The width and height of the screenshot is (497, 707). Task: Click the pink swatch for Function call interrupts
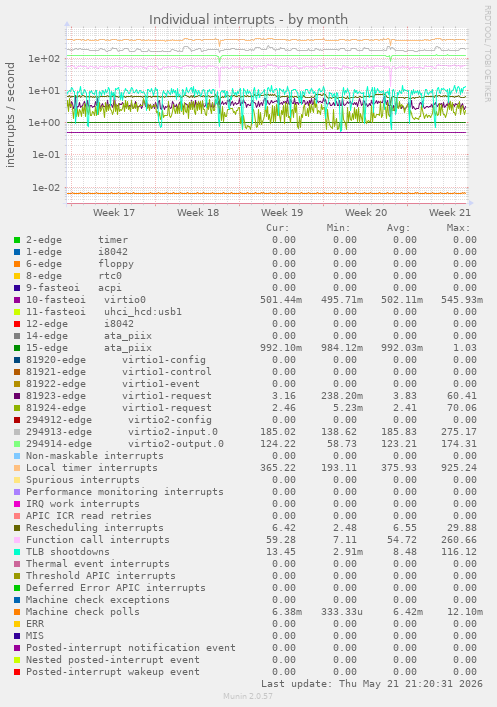point(17,540)
